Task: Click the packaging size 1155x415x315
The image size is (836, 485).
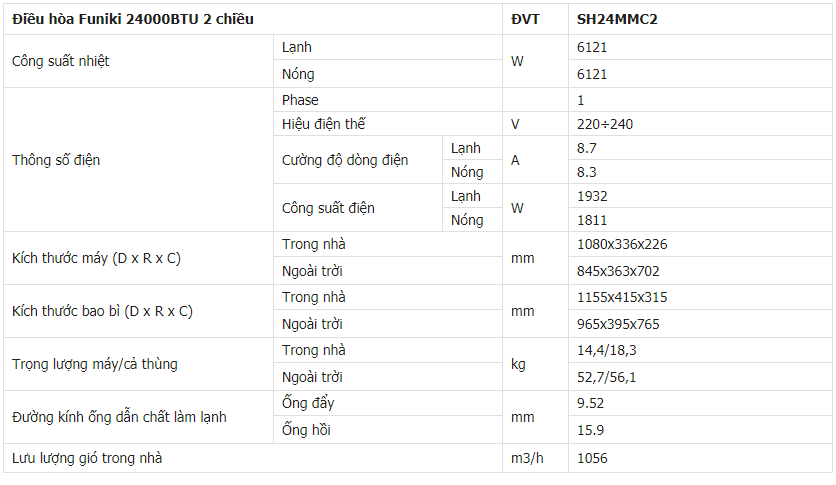Action: [622, 297]
